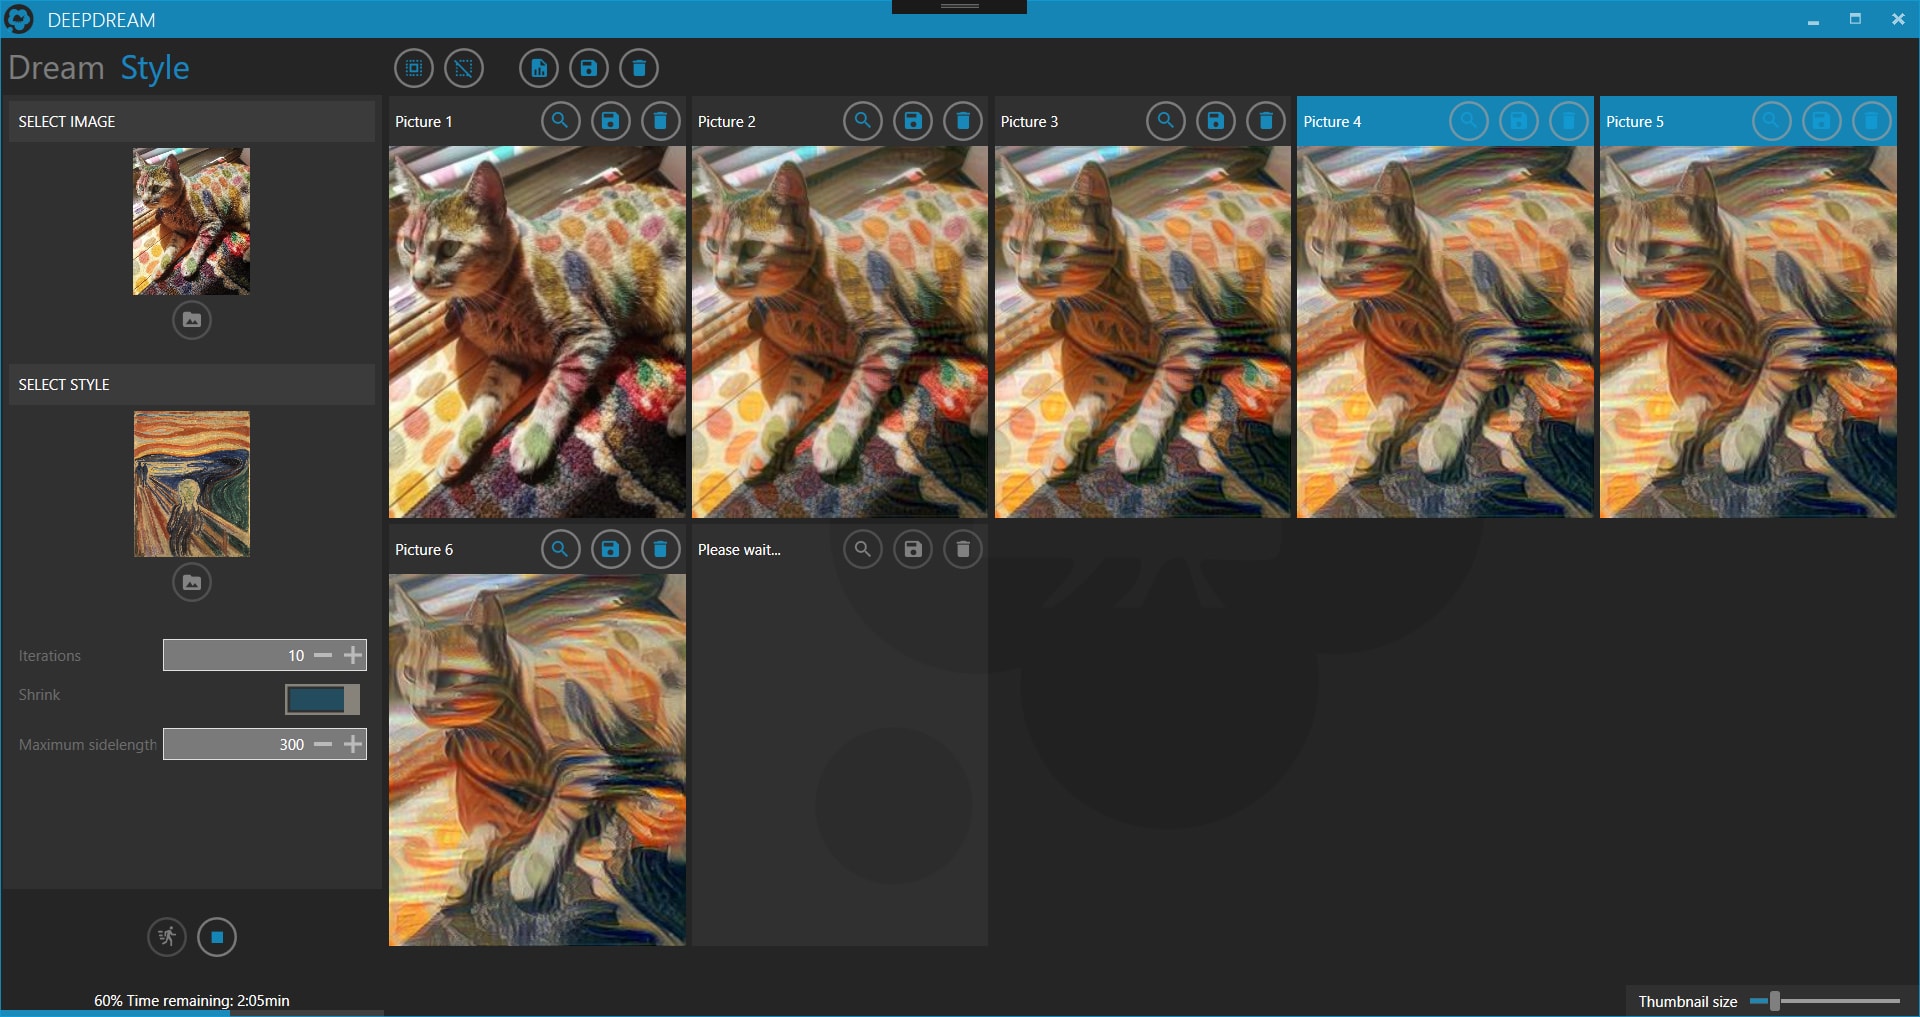
Task: Save Picture 1 using its disk icon
Action: click(x=610, y=121)
